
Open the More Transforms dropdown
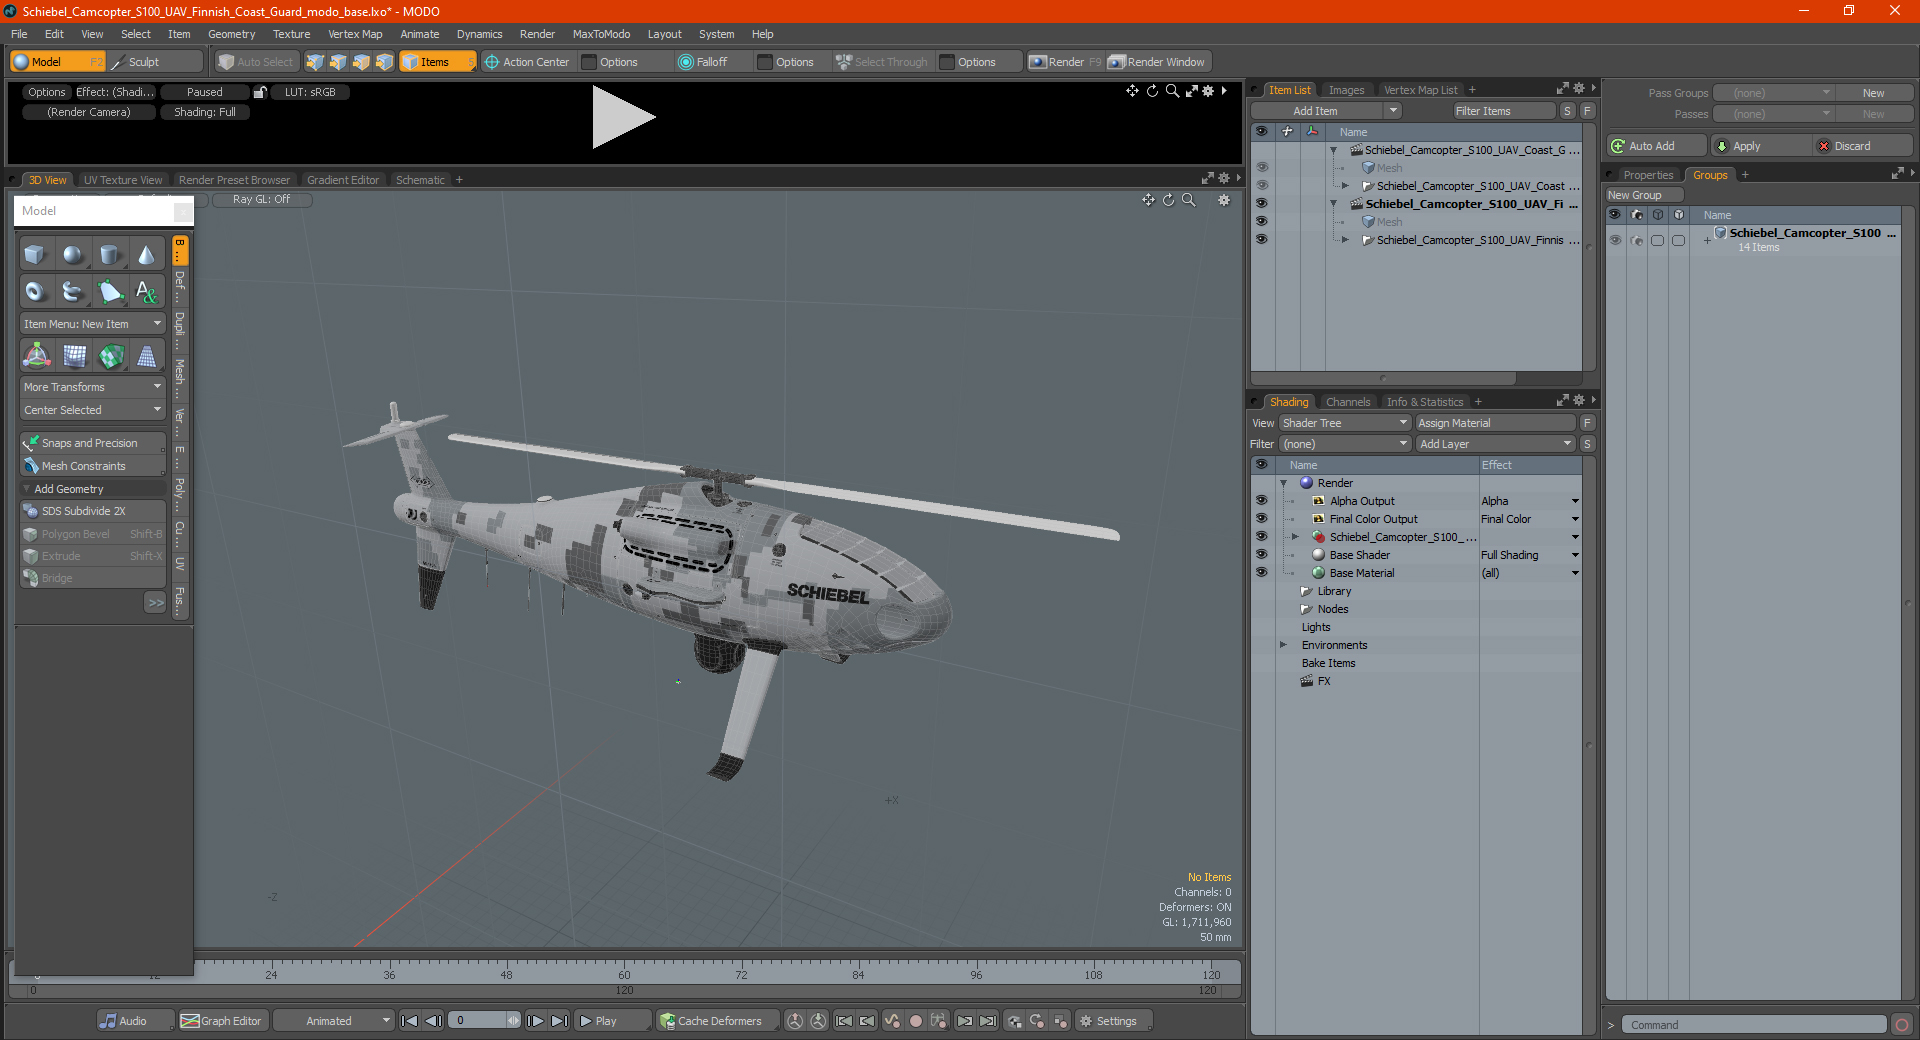tap(93, 387)
